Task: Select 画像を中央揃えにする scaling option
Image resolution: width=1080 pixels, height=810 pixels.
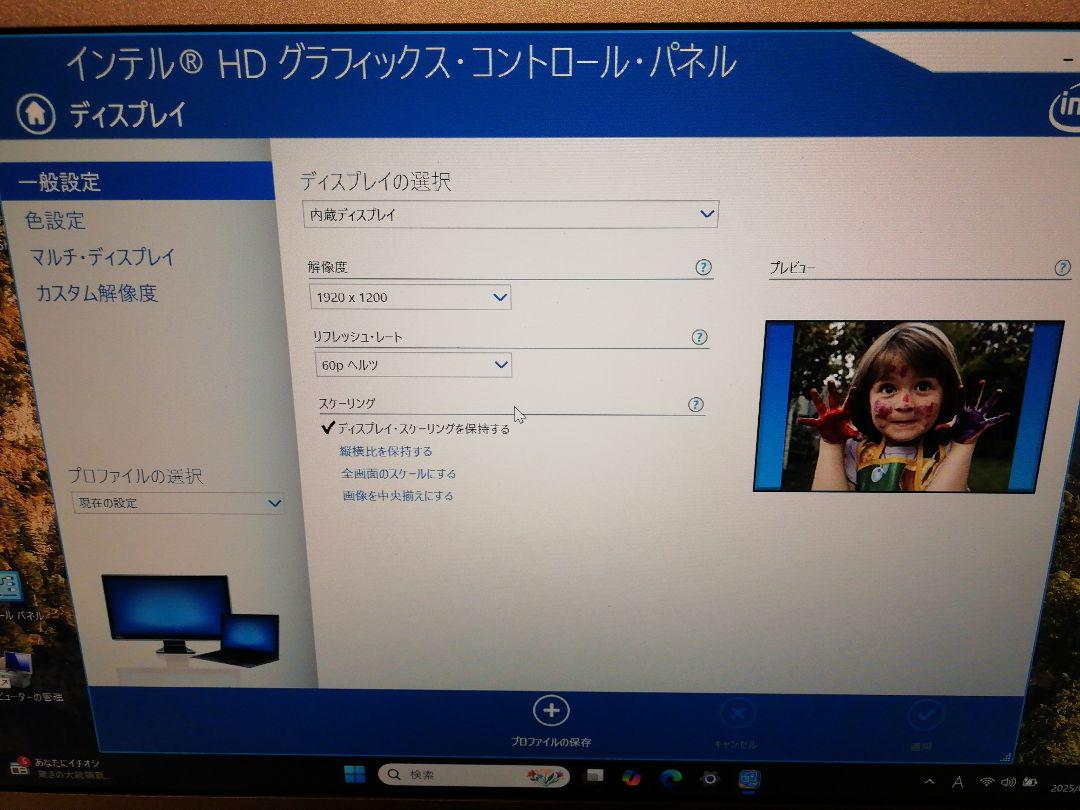Action: (398, 496)
